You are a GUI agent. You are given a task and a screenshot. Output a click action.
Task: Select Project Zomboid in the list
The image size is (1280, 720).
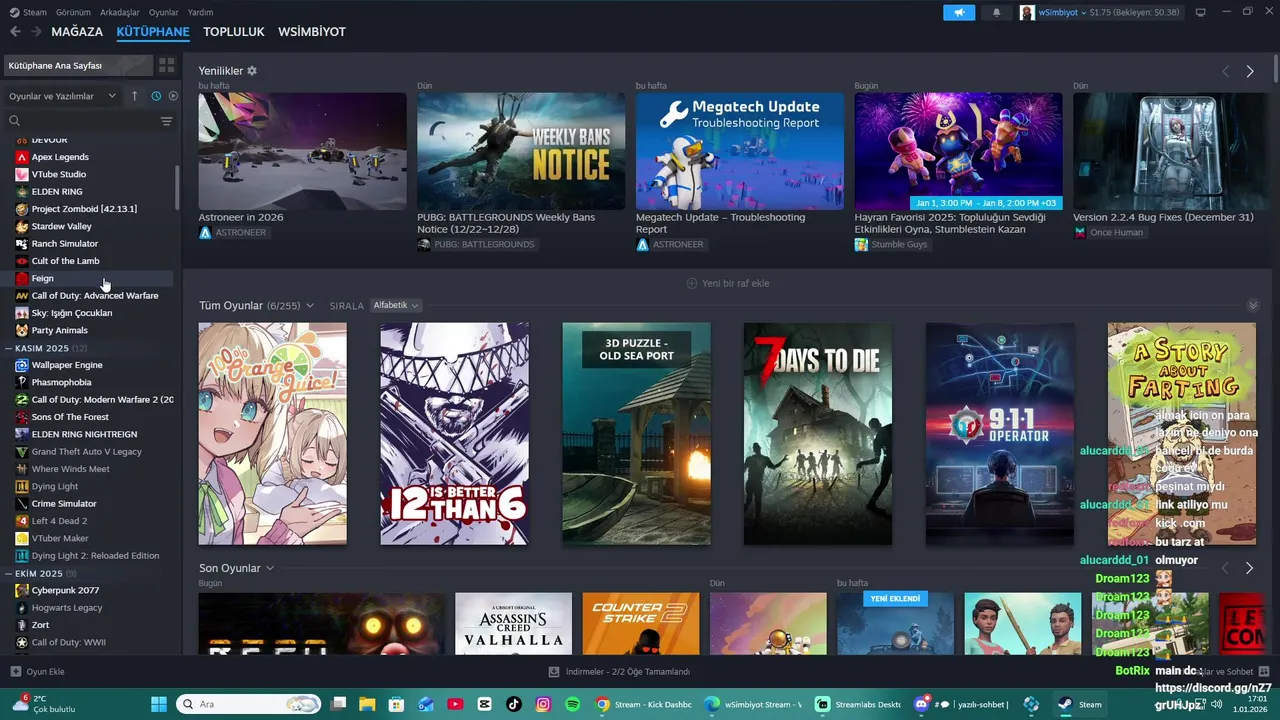coord(84,209)
